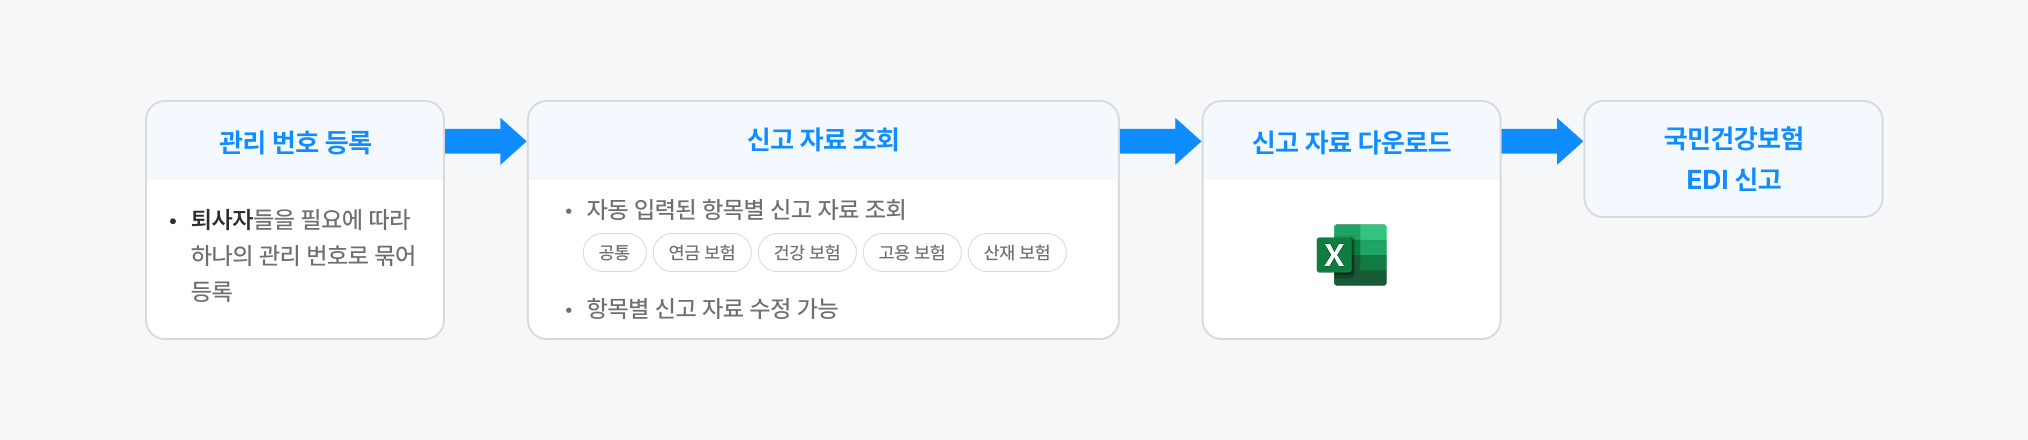Click the bullet dot before 퇴사자

click(173, 221)
